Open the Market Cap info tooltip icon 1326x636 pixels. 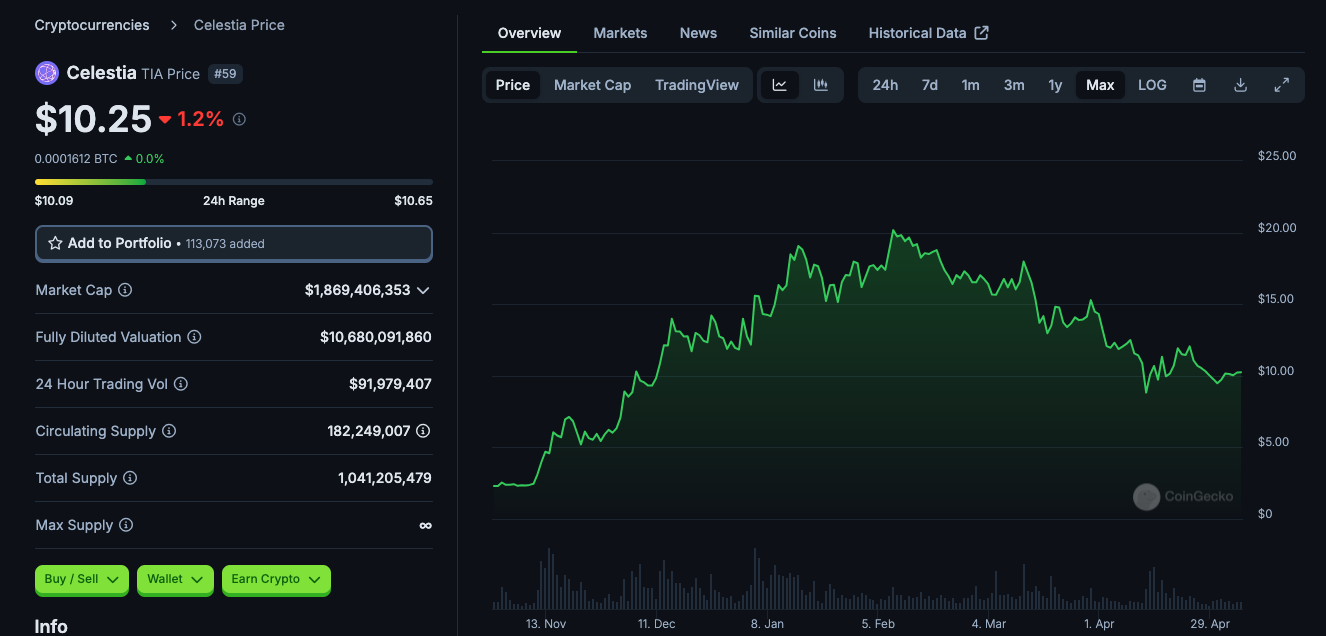click(125, 290)
